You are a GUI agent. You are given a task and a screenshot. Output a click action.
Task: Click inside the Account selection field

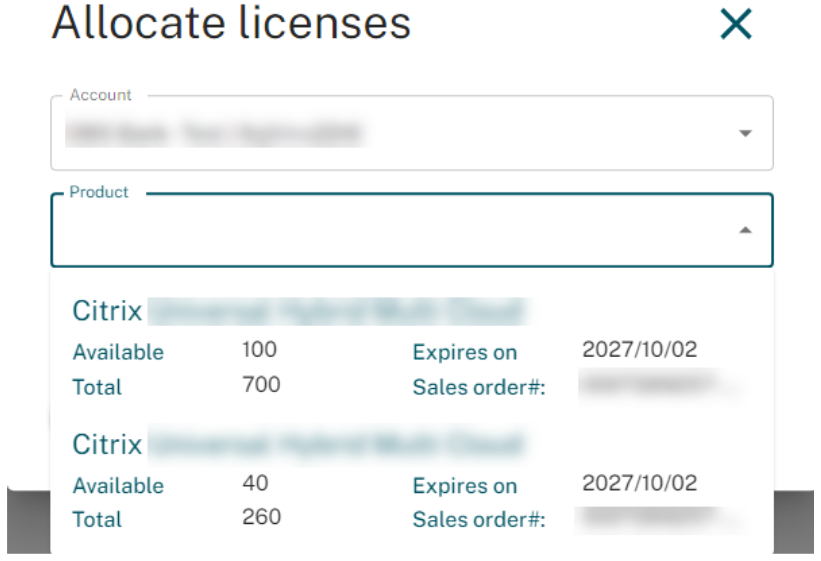coord(390,133)
